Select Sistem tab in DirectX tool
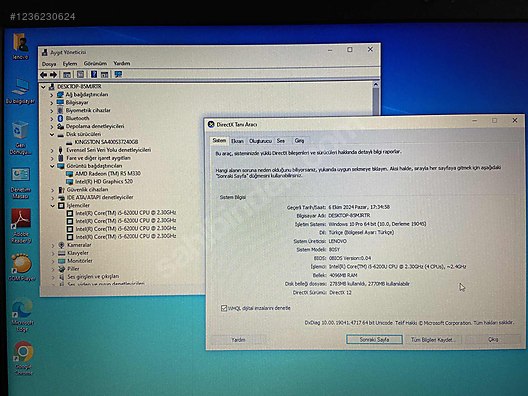The image size is (528, 396). click(219, 140)
